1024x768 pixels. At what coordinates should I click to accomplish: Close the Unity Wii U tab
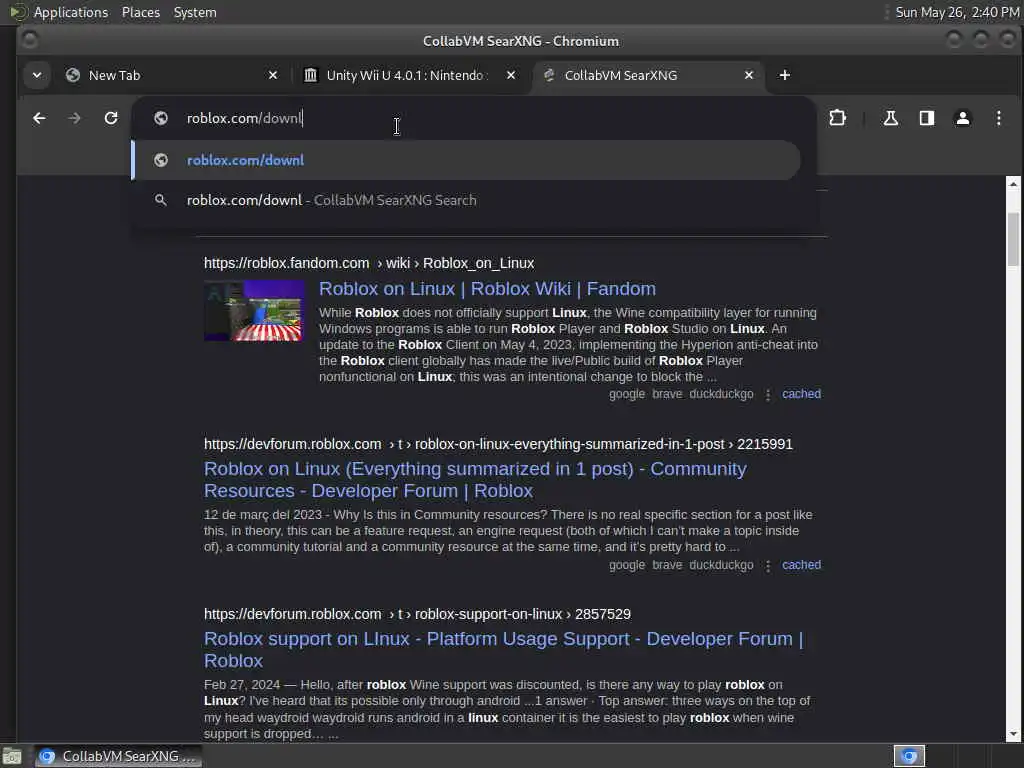pos(511,75)
